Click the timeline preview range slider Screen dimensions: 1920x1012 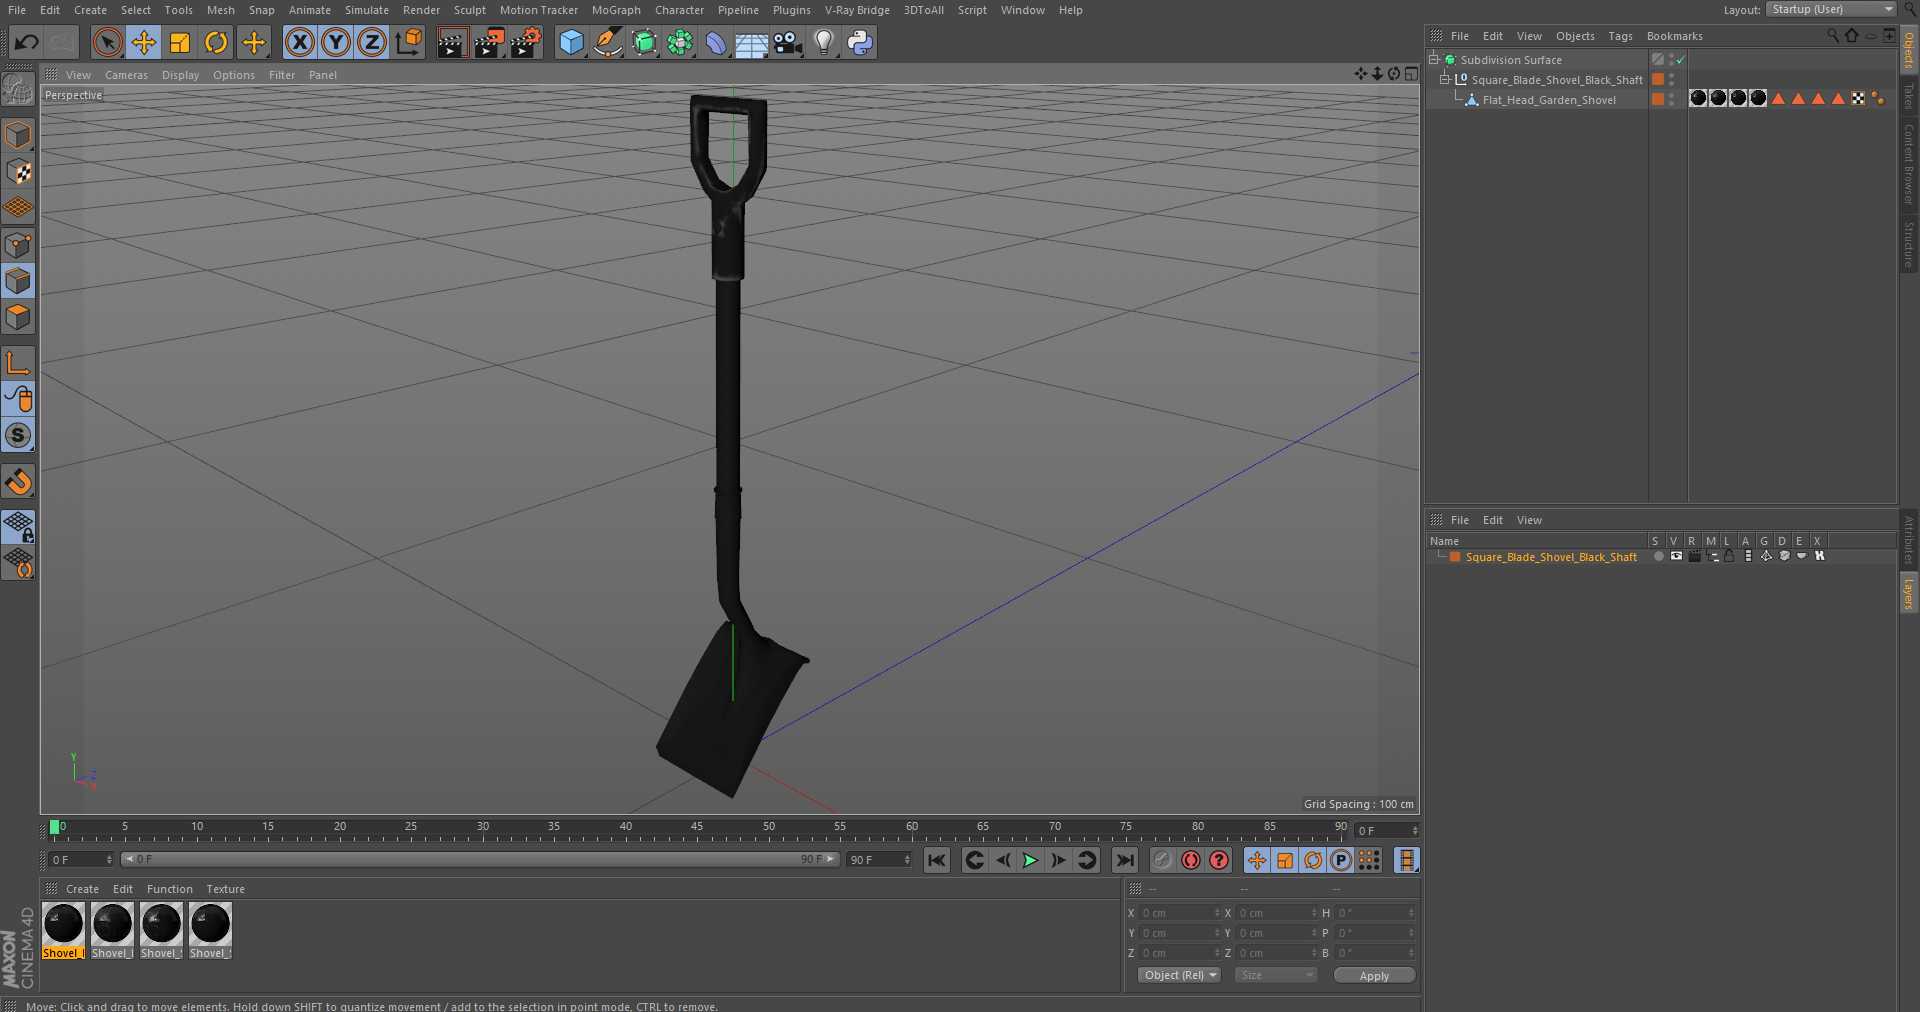(x=480, y=859)
